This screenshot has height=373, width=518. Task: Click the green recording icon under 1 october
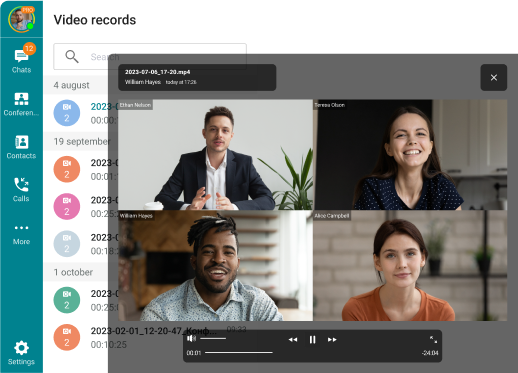(67, 300)
